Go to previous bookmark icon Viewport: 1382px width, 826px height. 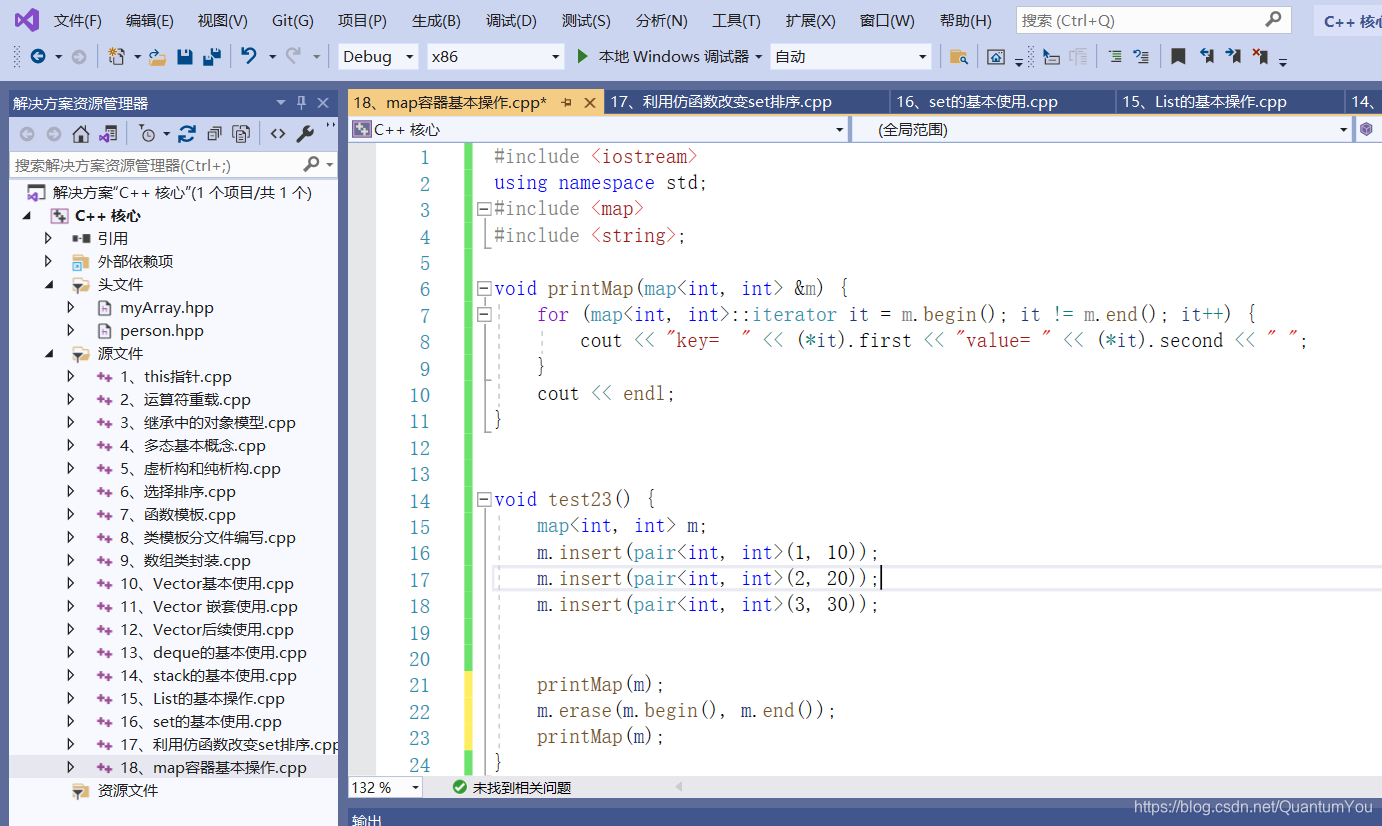pos(1207,57)
